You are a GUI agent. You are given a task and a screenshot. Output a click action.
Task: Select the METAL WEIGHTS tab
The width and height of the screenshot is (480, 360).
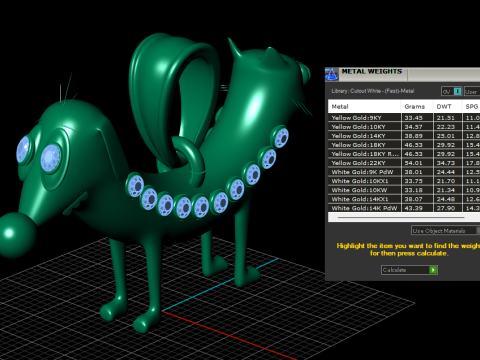coord(372,71)
